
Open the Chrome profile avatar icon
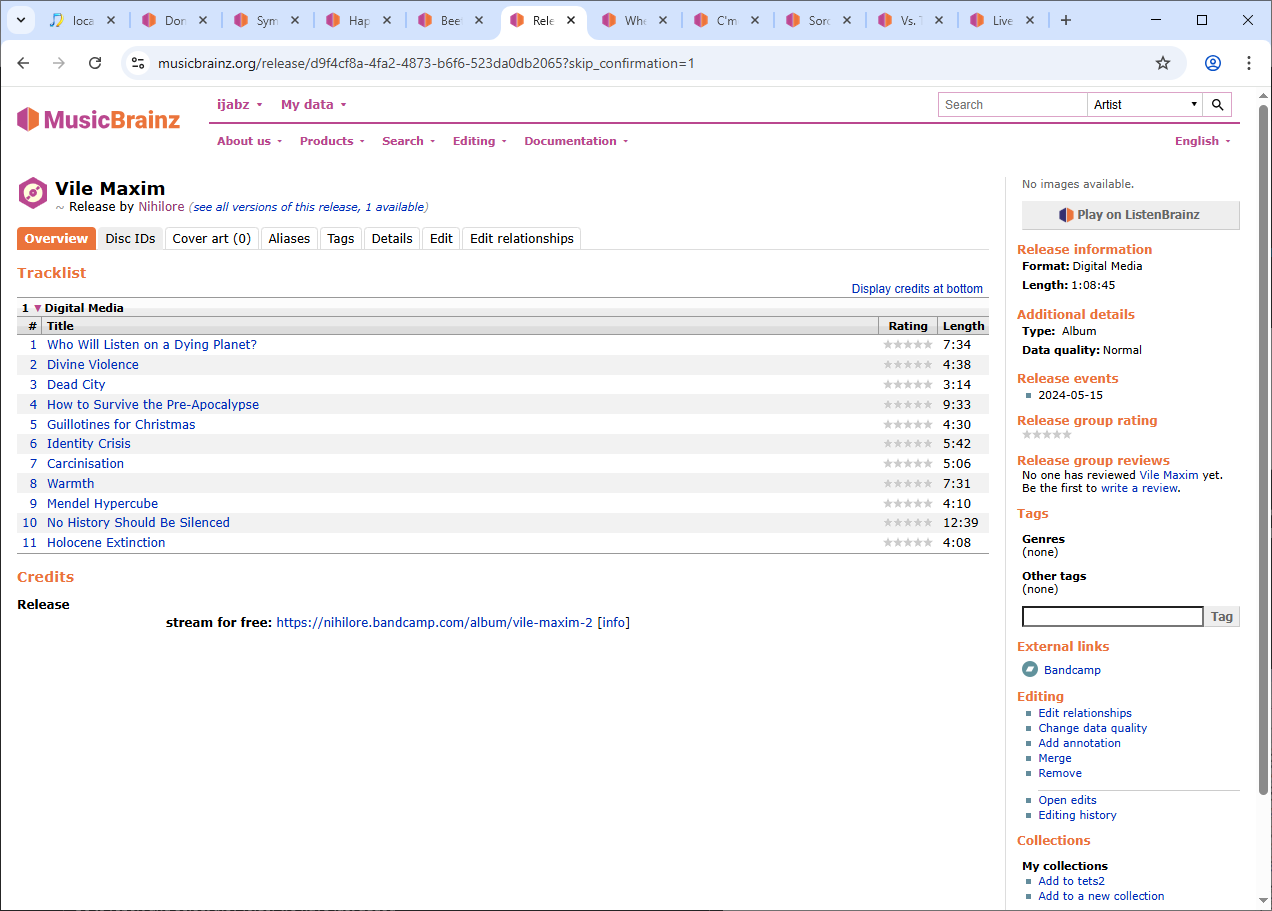[x=1213, y=63]
